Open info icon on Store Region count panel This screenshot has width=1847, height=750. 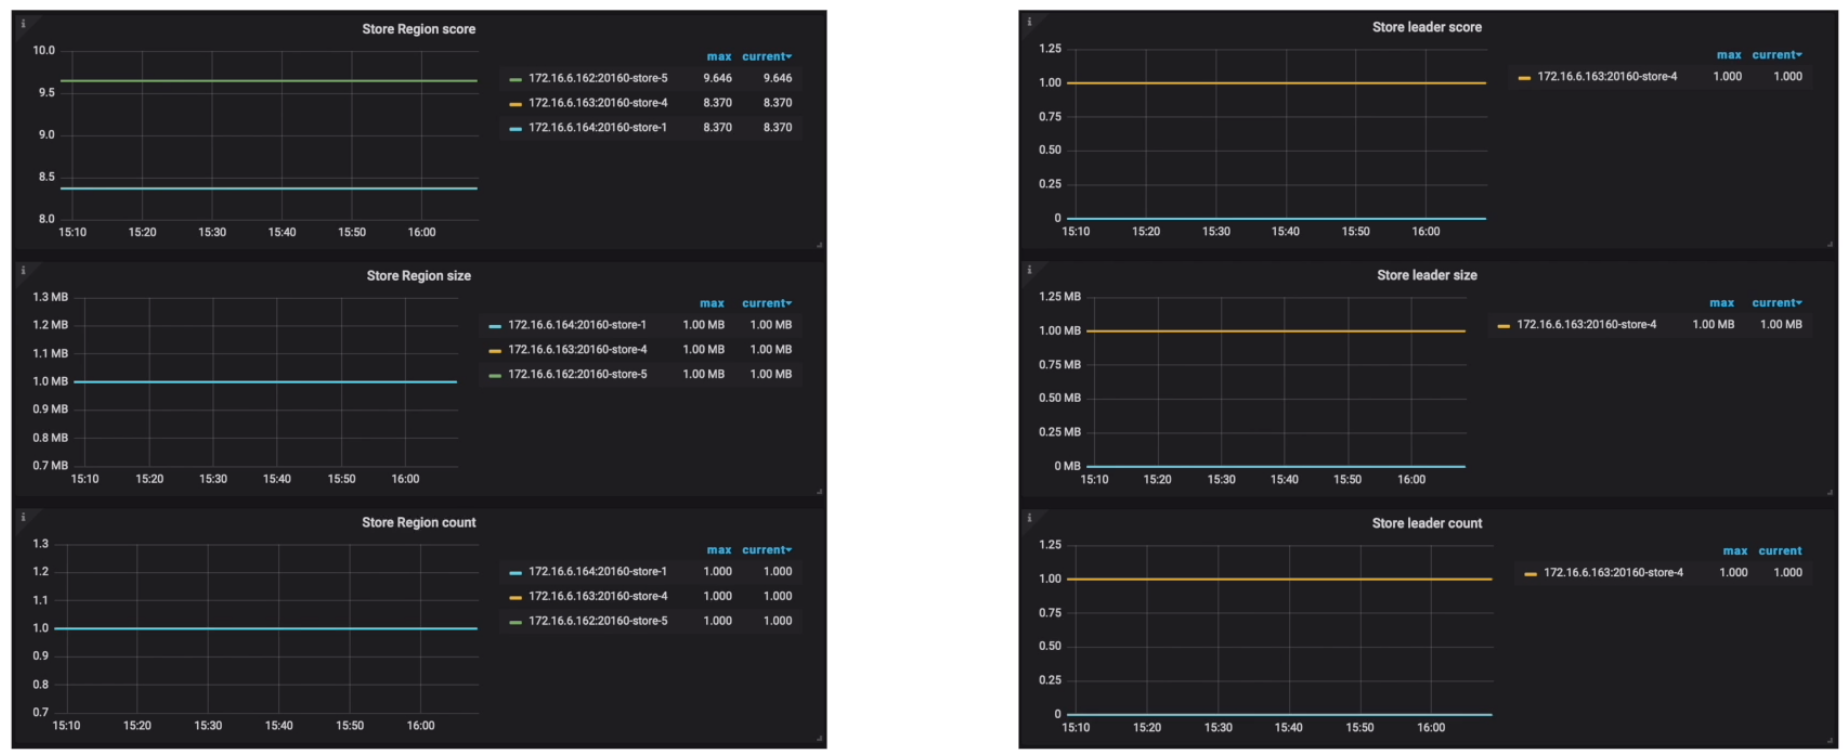[22, 516]
